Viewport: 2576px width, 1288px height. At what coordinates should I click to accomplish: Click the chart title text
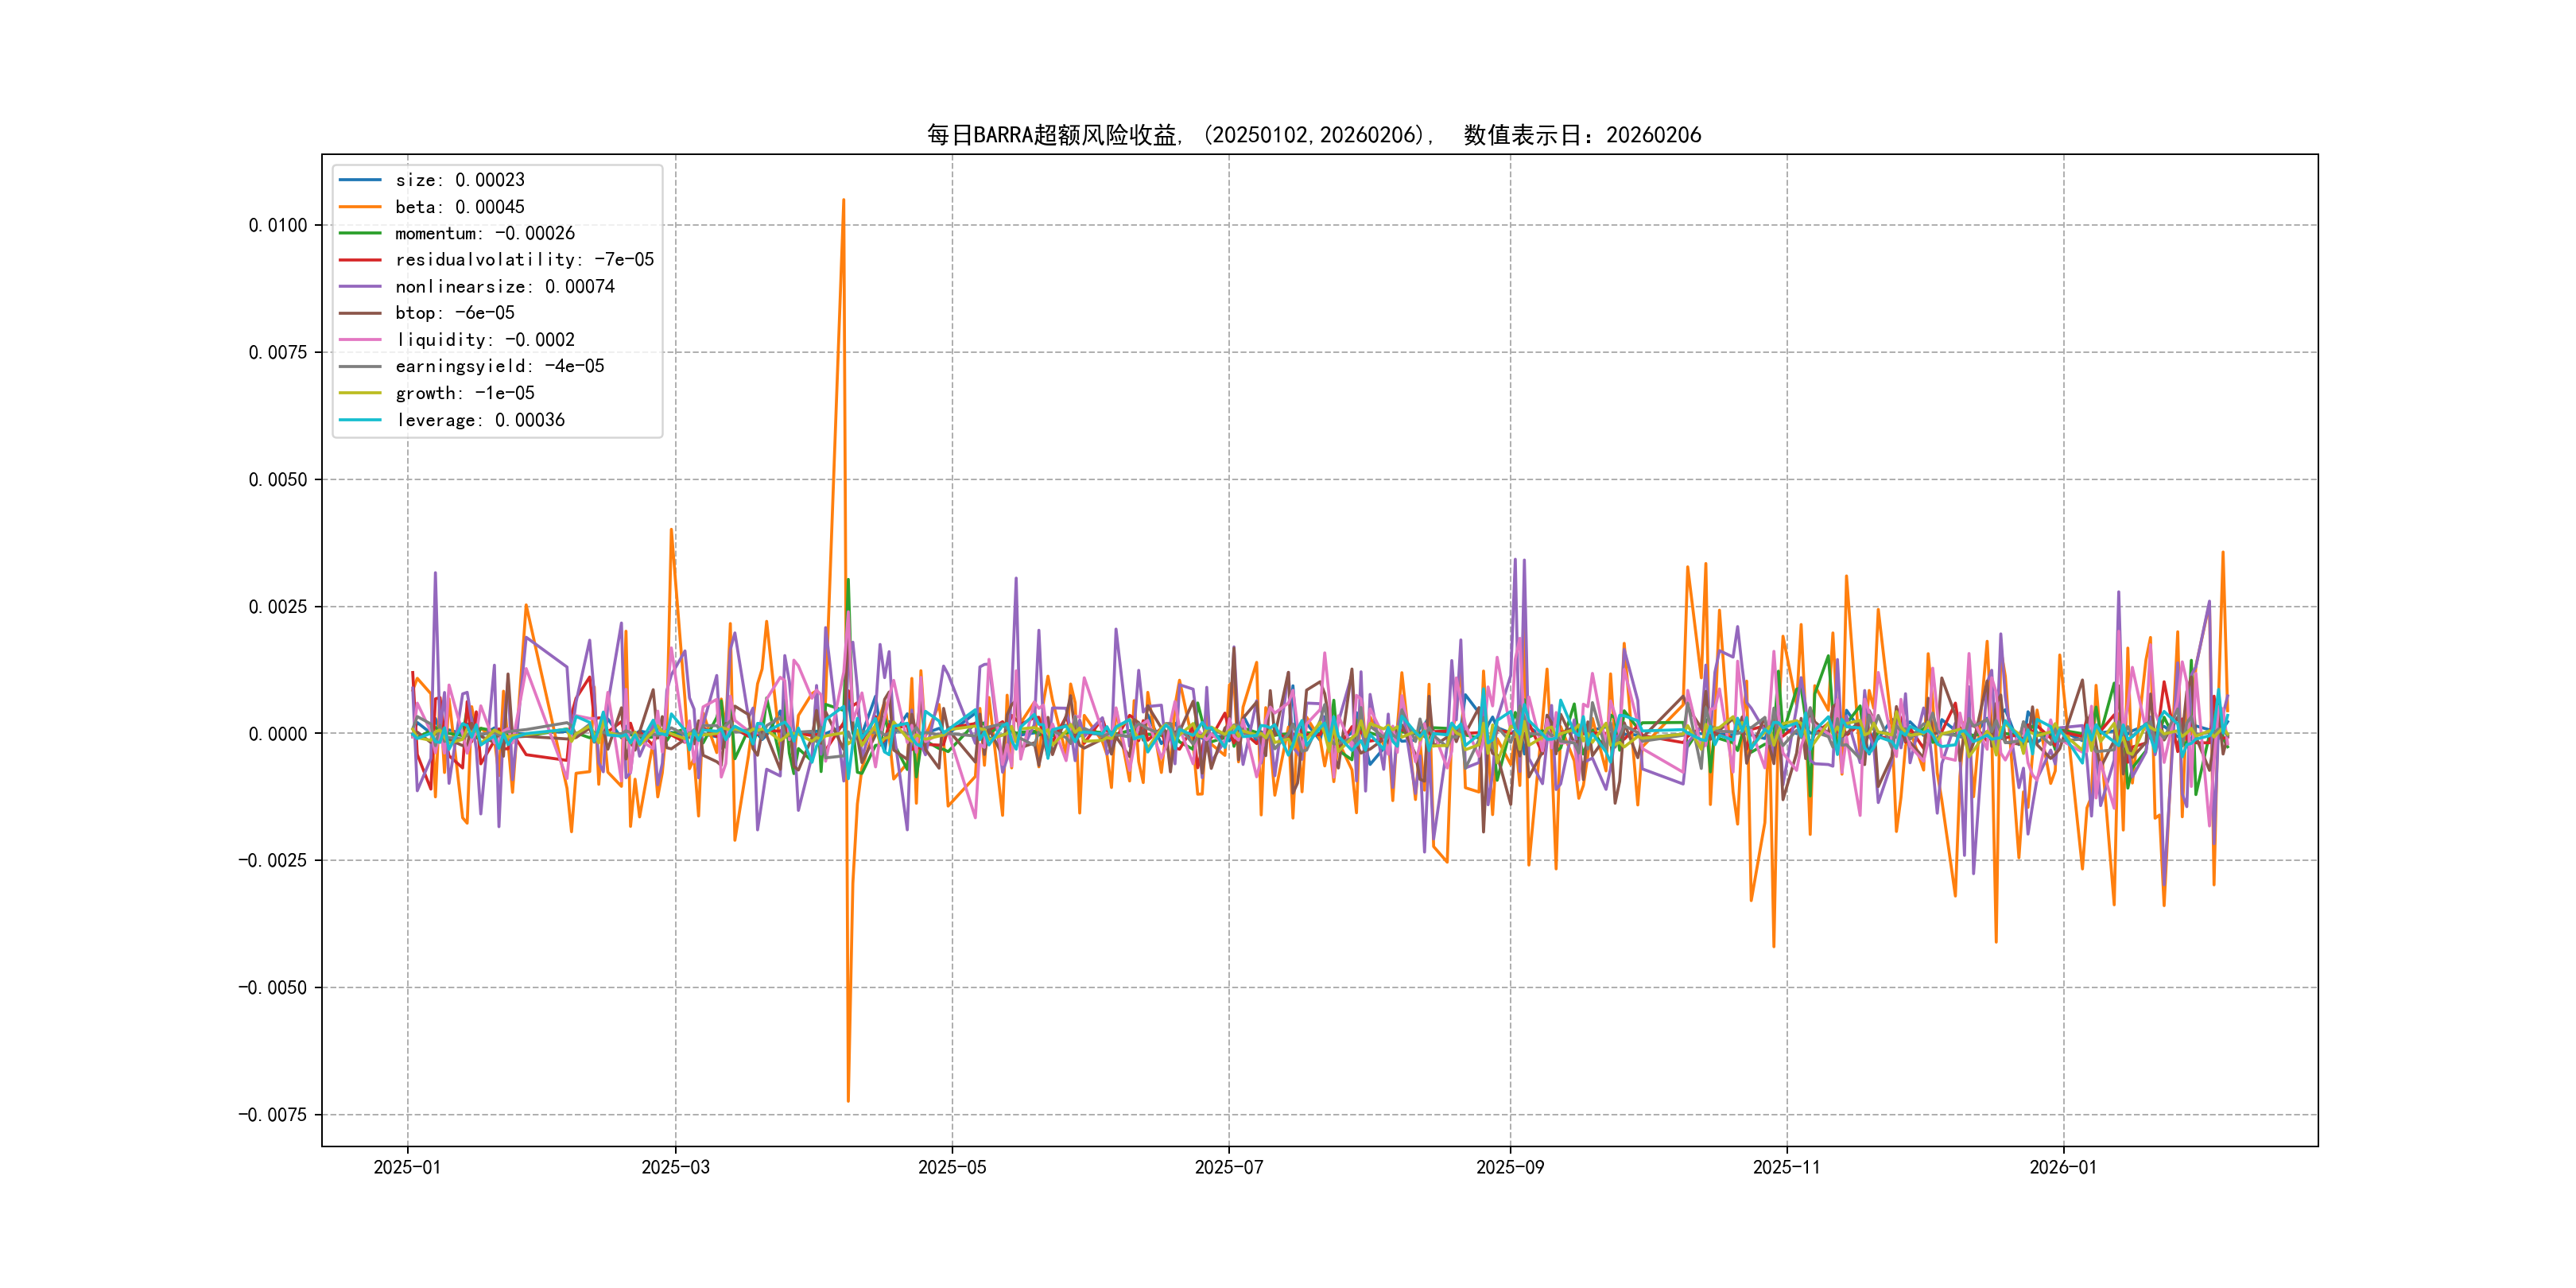(1313, 135)
